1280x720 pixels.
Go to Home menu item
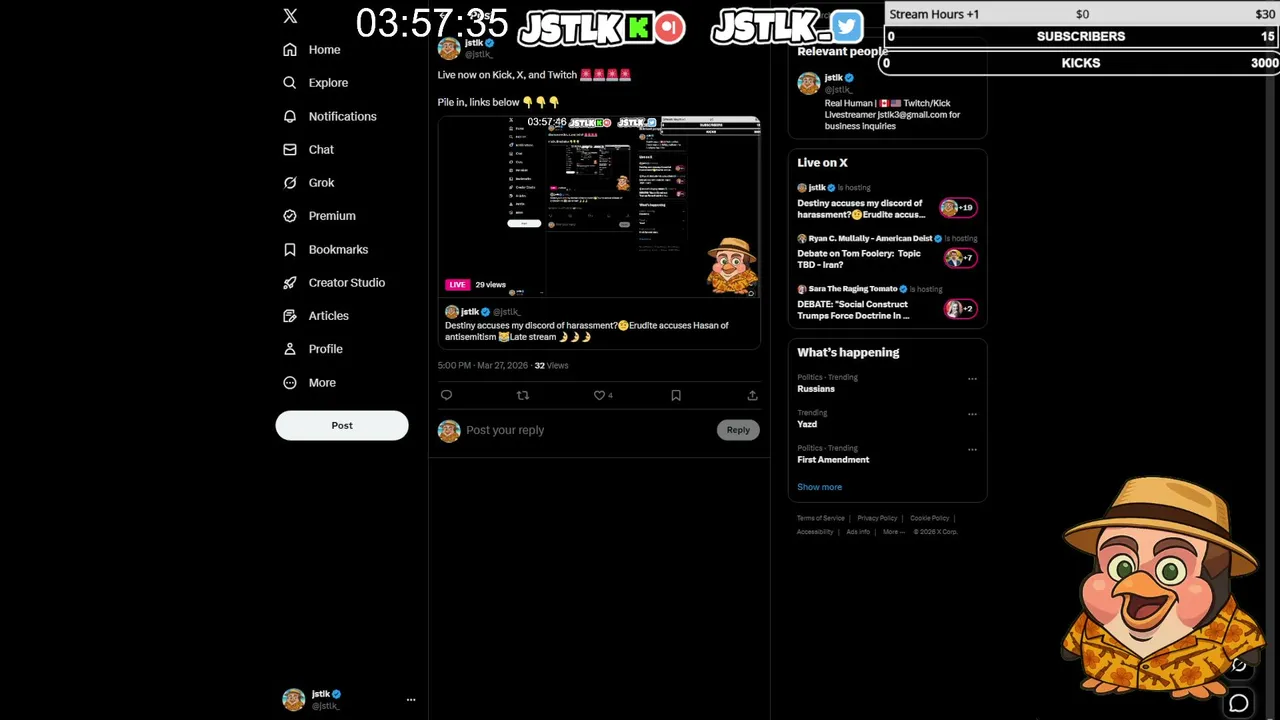(x=324, y=50)
